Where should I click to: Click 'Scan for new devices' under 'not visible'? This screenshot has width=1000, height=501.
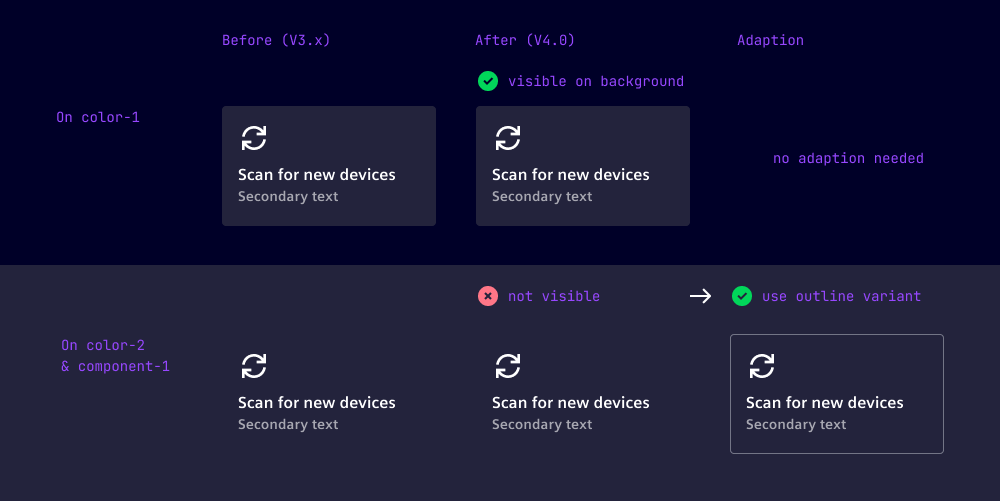pyautogui.click(x=570, y=403)
